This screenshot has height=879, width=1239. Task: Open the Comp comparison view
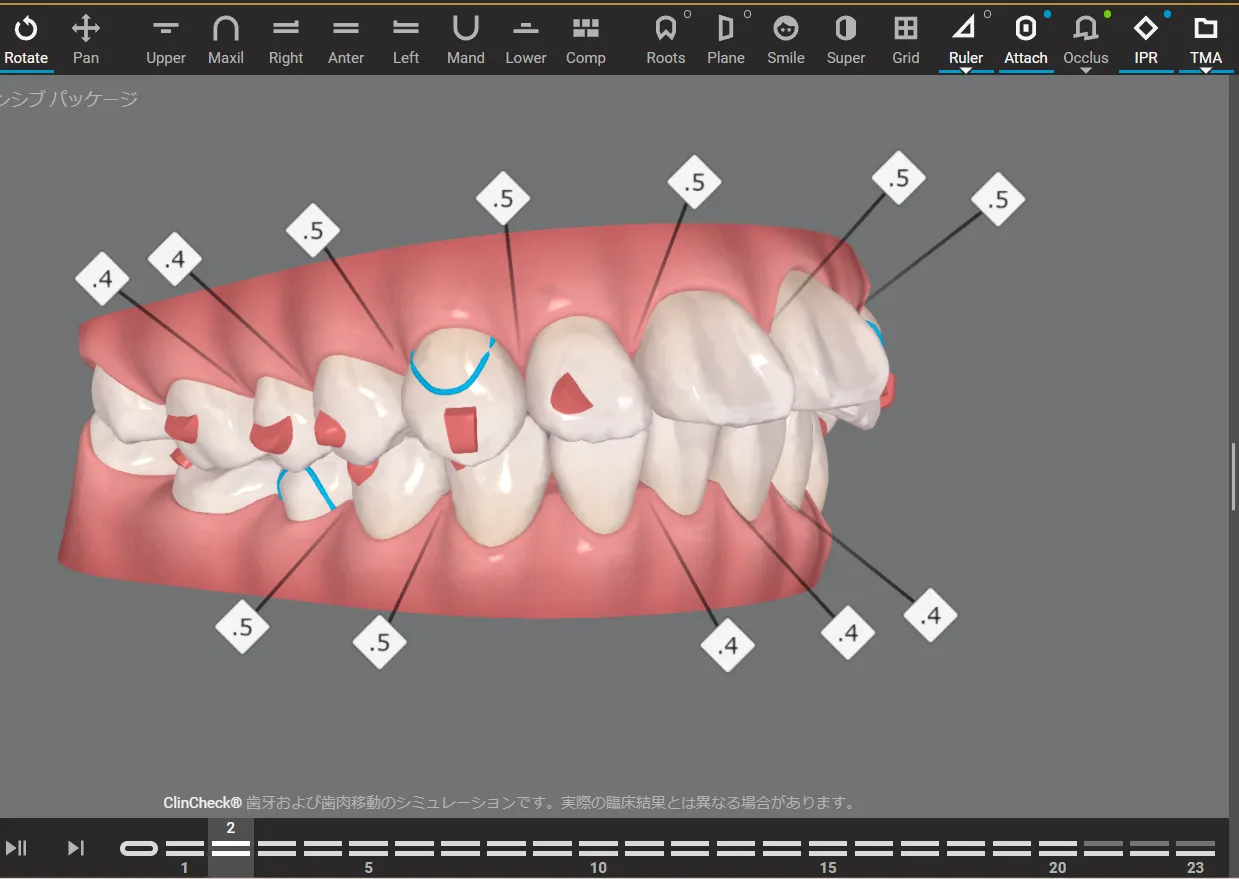[x=586, y=39]
